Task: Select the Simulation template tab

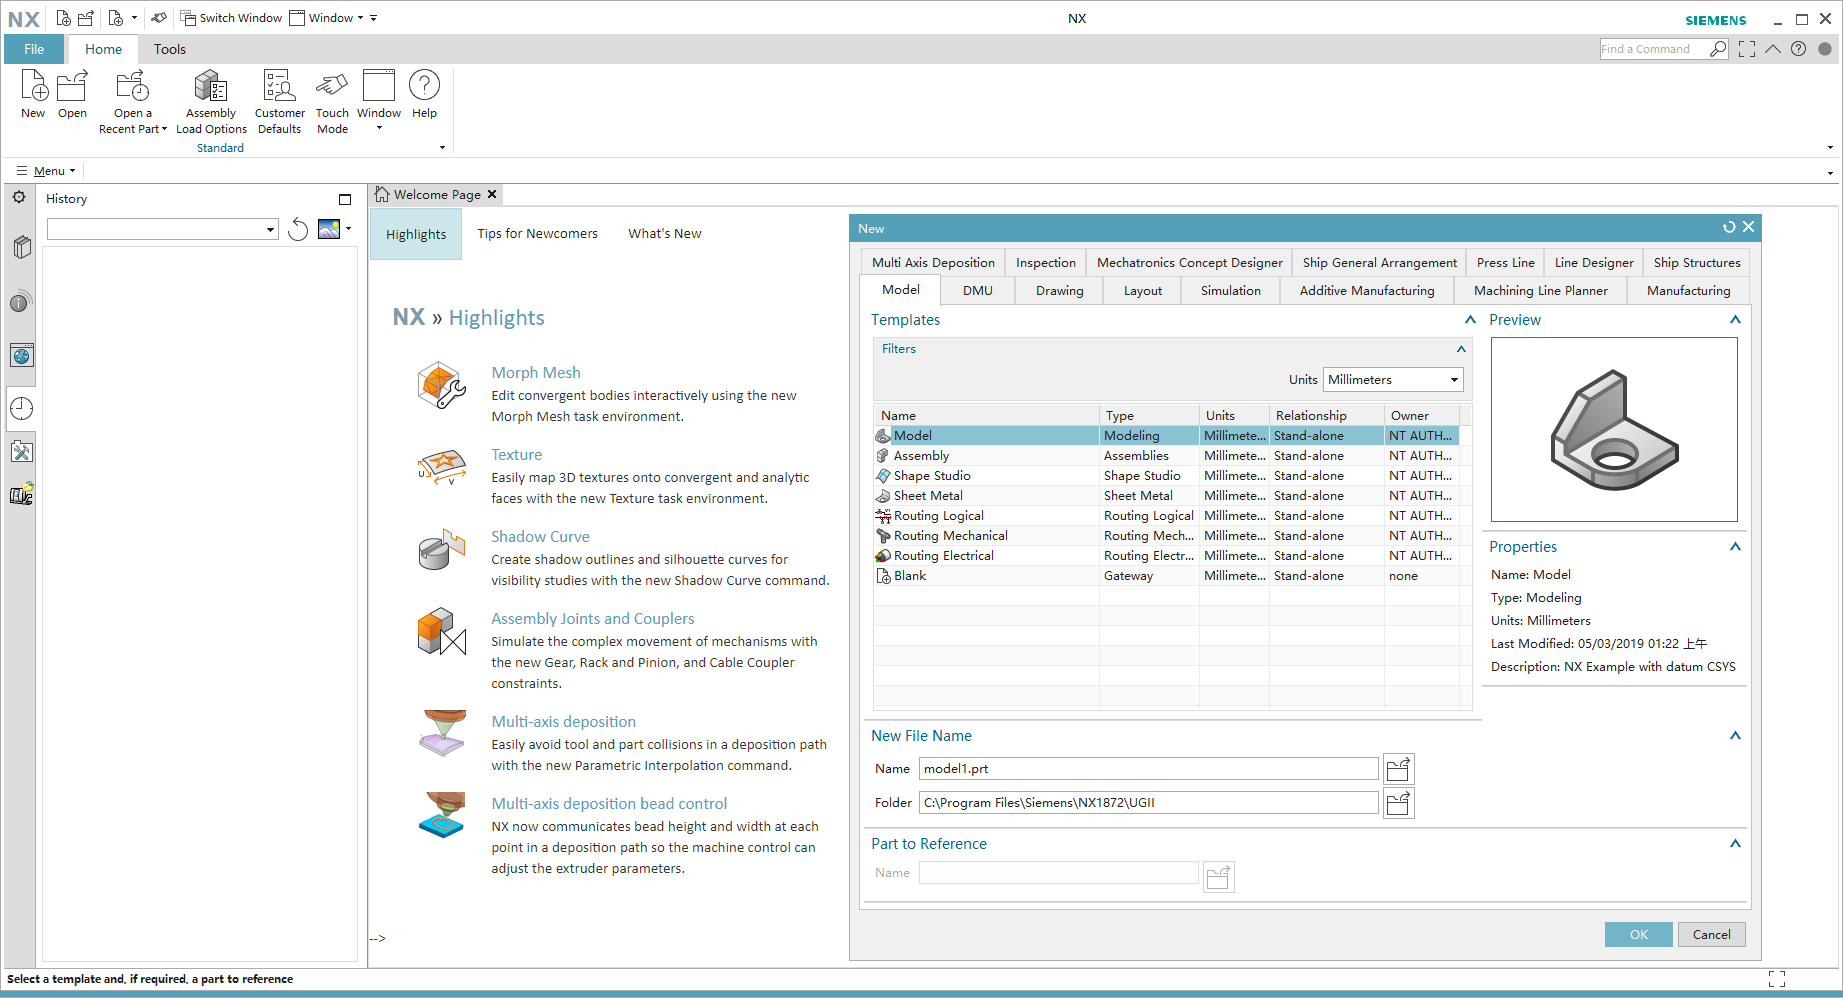Action: click(x=1230, y=291)
